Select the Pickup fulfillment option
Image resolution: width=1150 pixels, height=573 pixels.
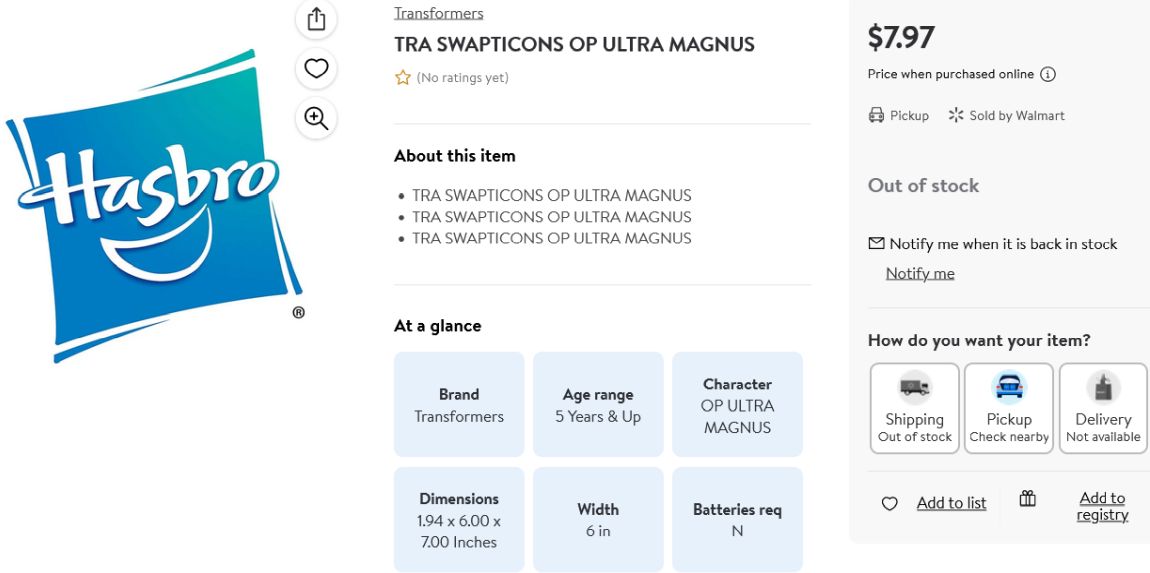coord(1008,408)
